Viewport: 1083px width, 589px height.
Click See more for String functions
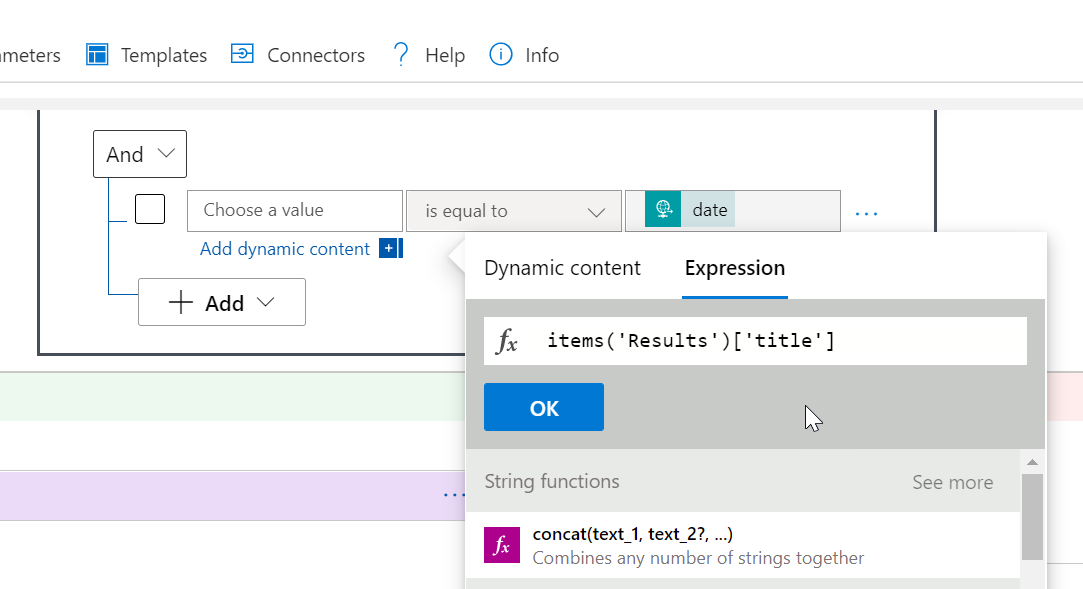952,483
